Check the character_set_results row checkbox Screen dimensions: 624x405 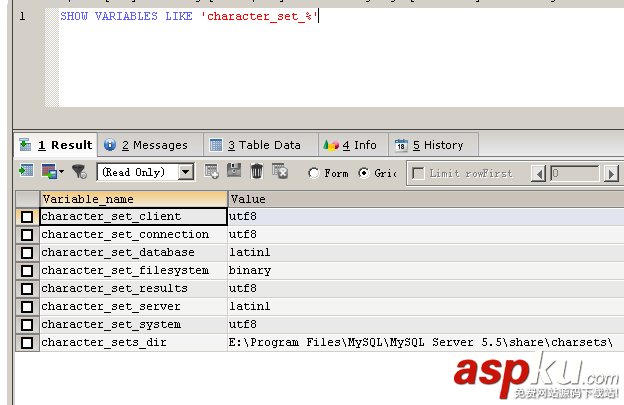pyautogui.click(x=27, y=289)
